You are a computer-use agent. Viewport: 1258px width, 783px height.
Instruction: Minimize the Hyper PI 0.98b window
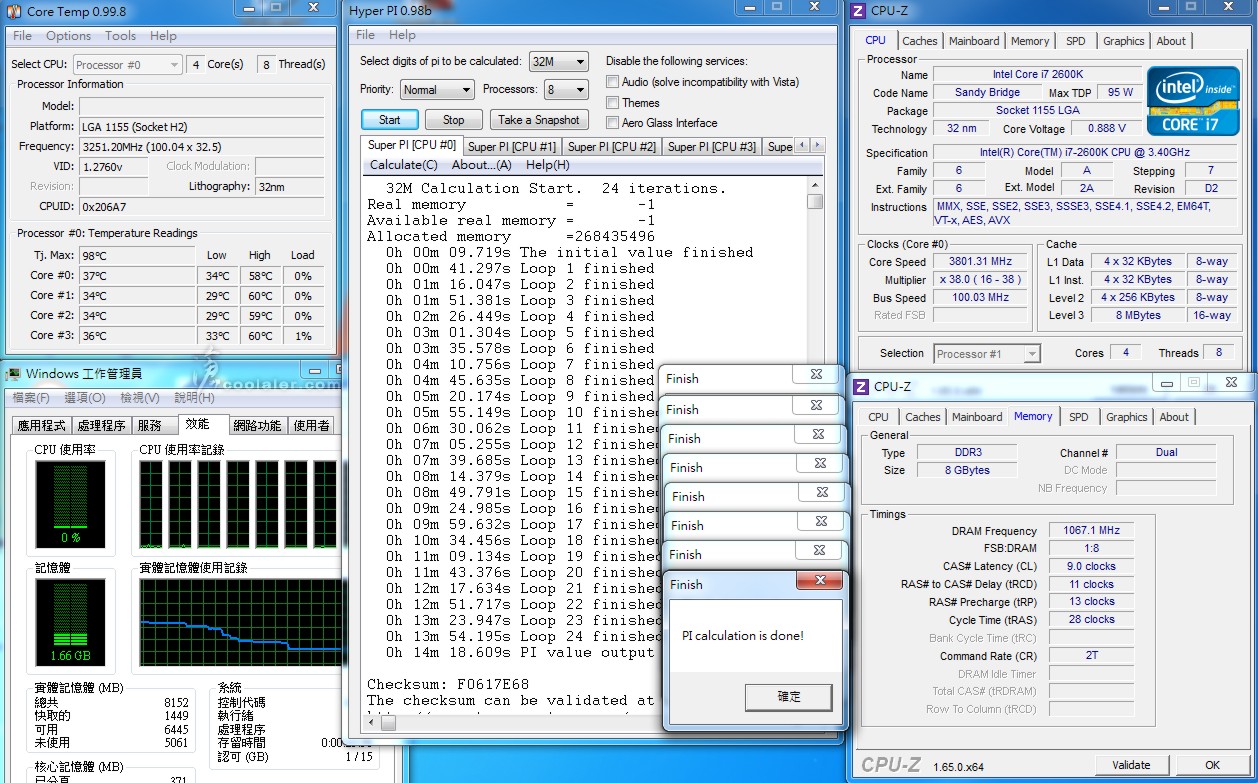pyautogui.click(x=750, y=8)
